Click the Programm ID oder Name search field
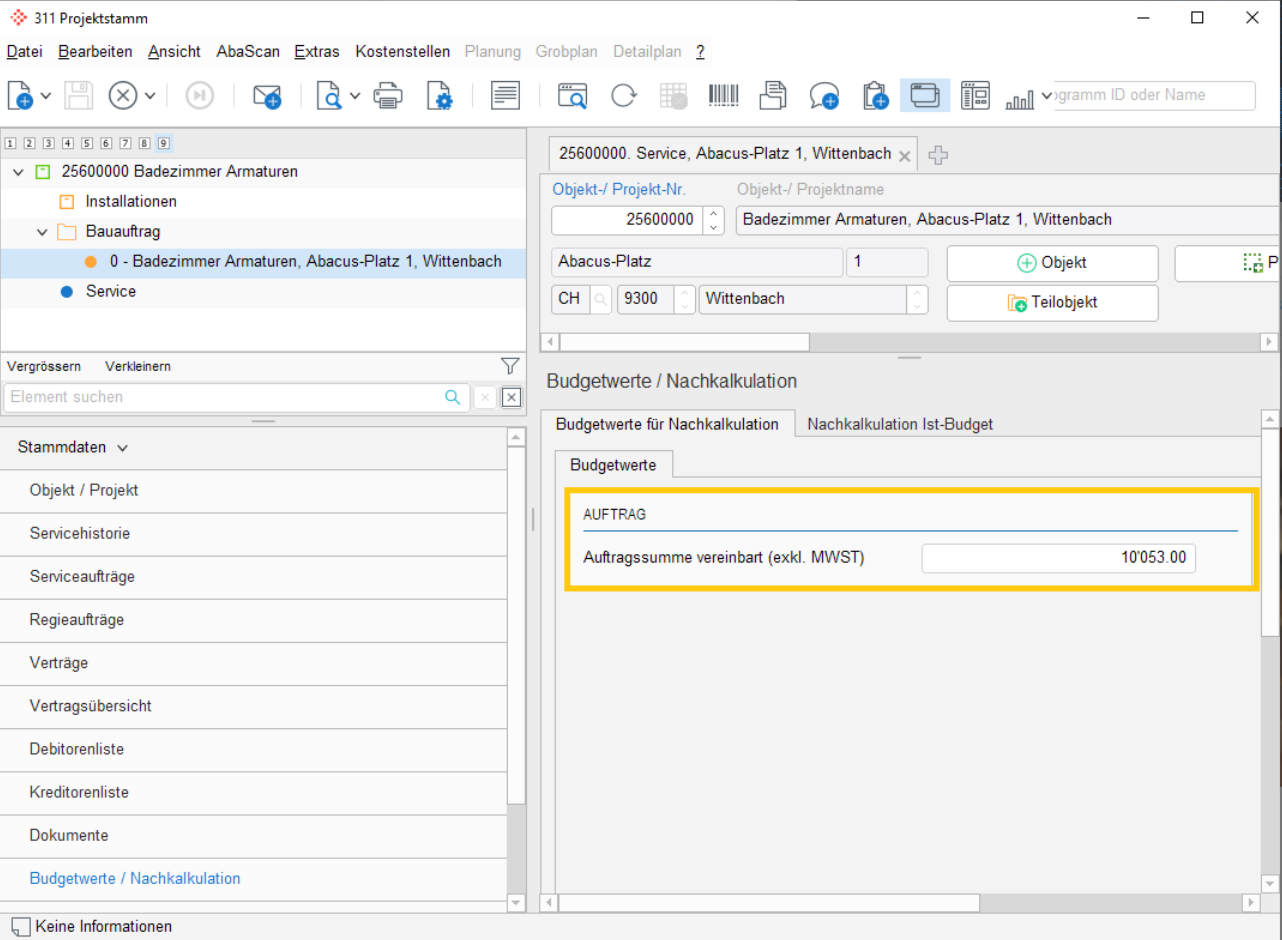This screenshot has width=1282, height=940. point(1155,96)
